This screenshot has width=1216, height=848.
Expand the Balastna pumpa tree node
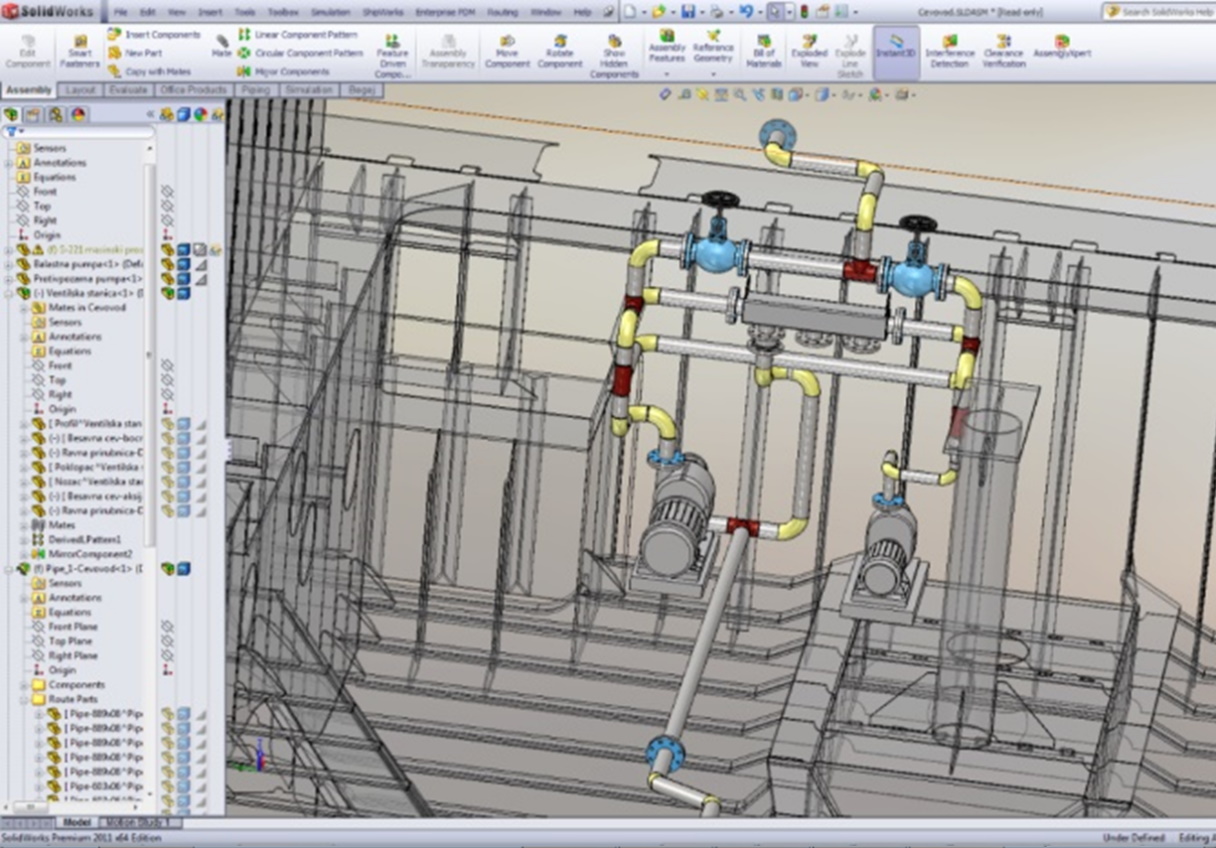(9, 264)
